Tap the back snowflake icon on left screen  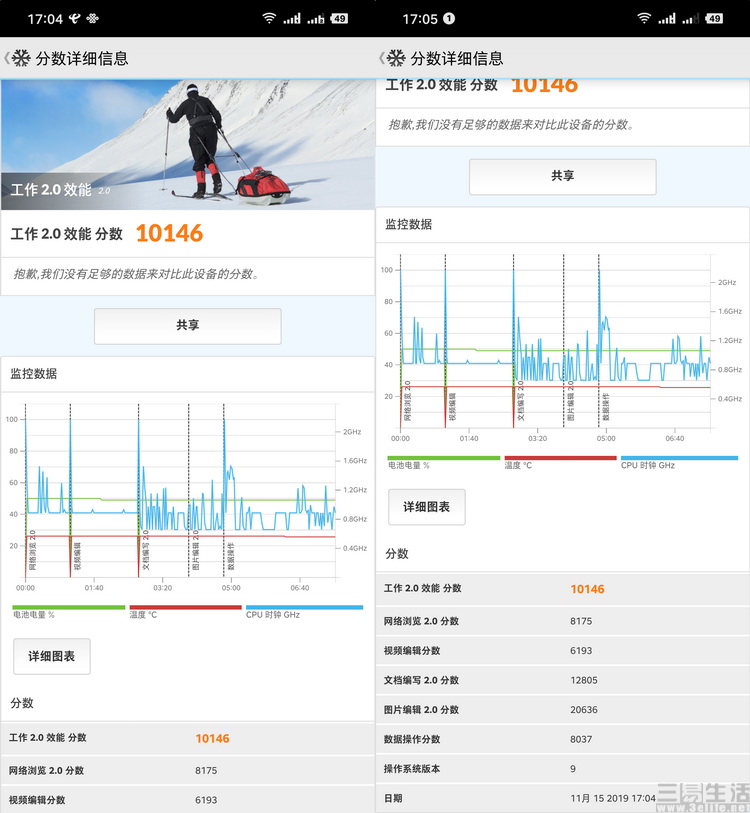click(x=21, y=58)
